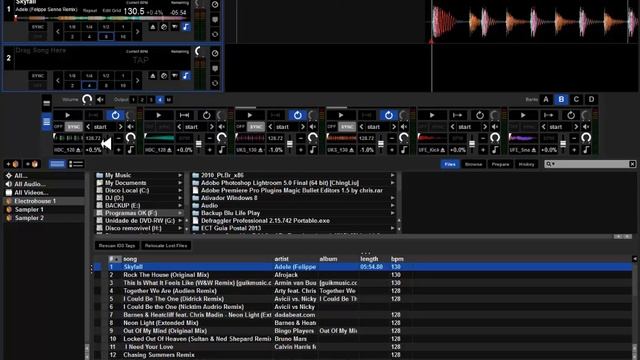This screenshot has width=640, height=360.
Task: Expand the Audio folder arrow
Action: tap(393, 205)
